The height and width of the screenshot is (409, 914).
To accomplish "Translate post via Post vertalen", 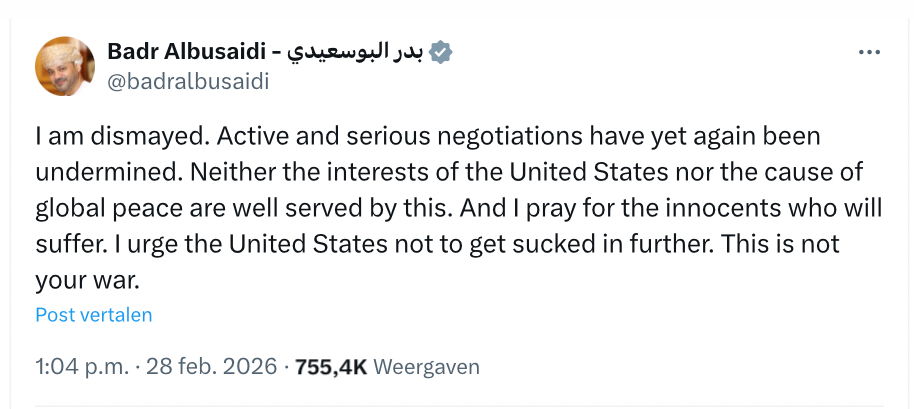I will [94, 315].
